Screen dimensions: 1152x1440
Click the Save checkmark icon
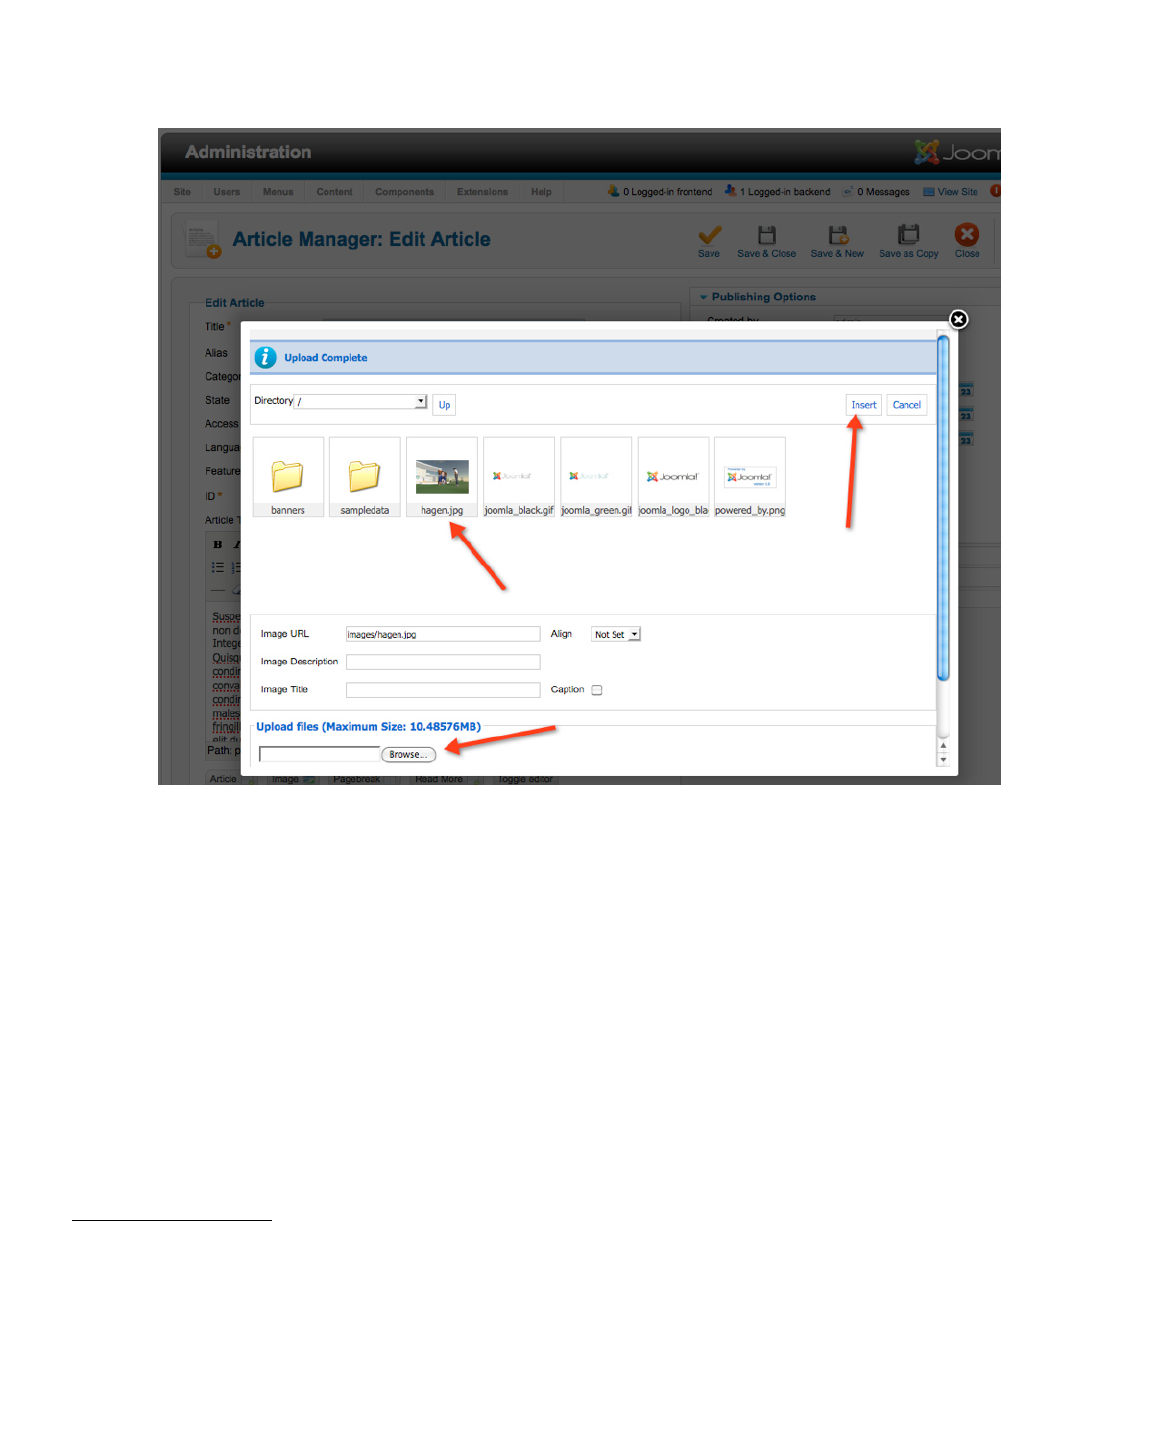coord(709,235)
